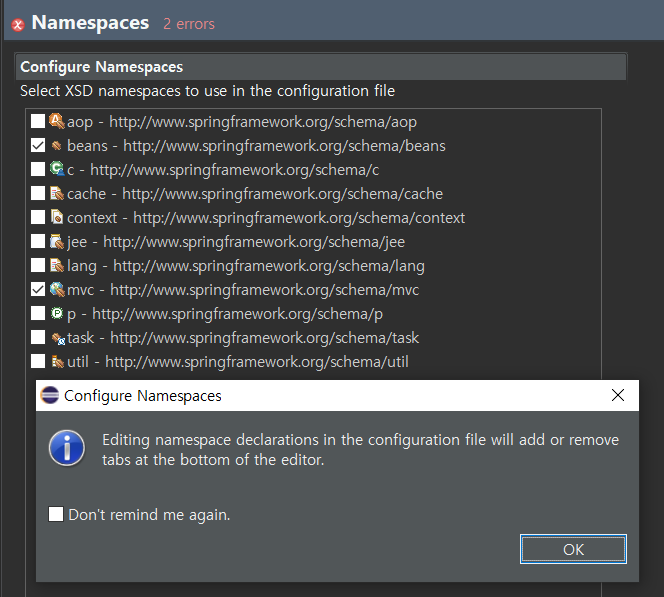Click the aop namespace icon
The height and width of the screenshot is (597, 664).
(x=57, y=121)
